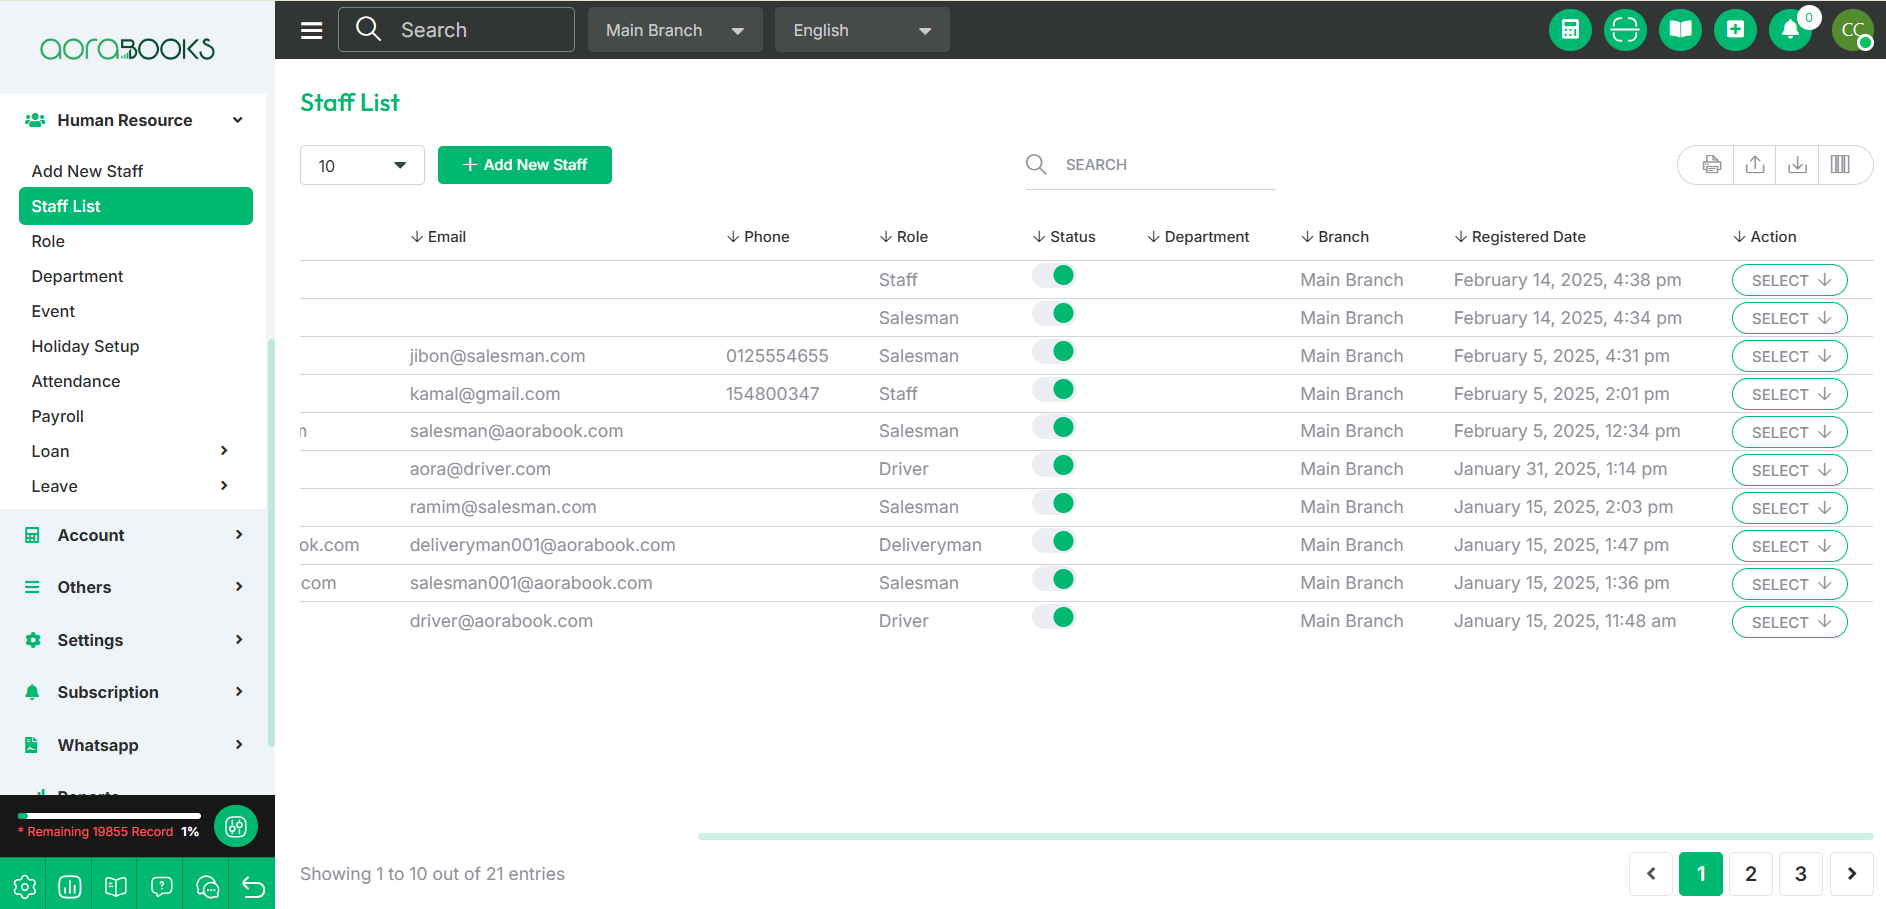
Task: Expand the Settings menu
Action: [x=134, y=640]
